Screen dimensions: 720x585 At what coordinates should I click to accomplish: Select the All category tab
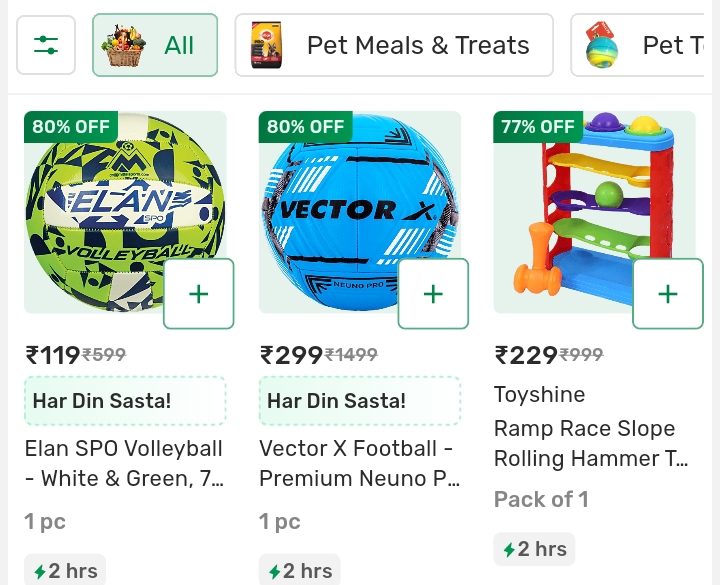155,45
